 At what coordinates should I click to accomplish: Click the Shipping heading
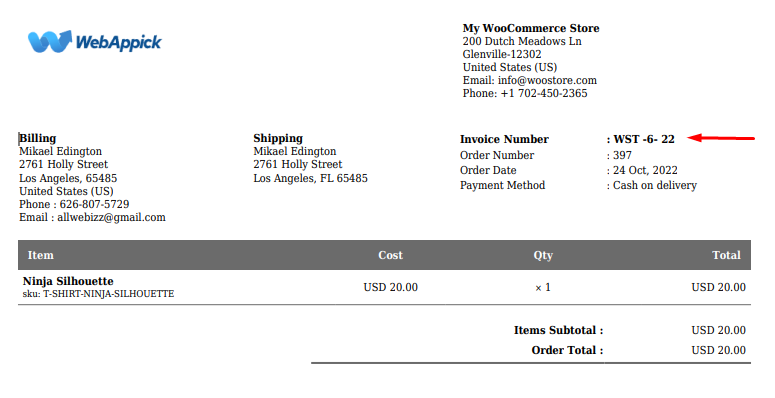tap(278, 138)
